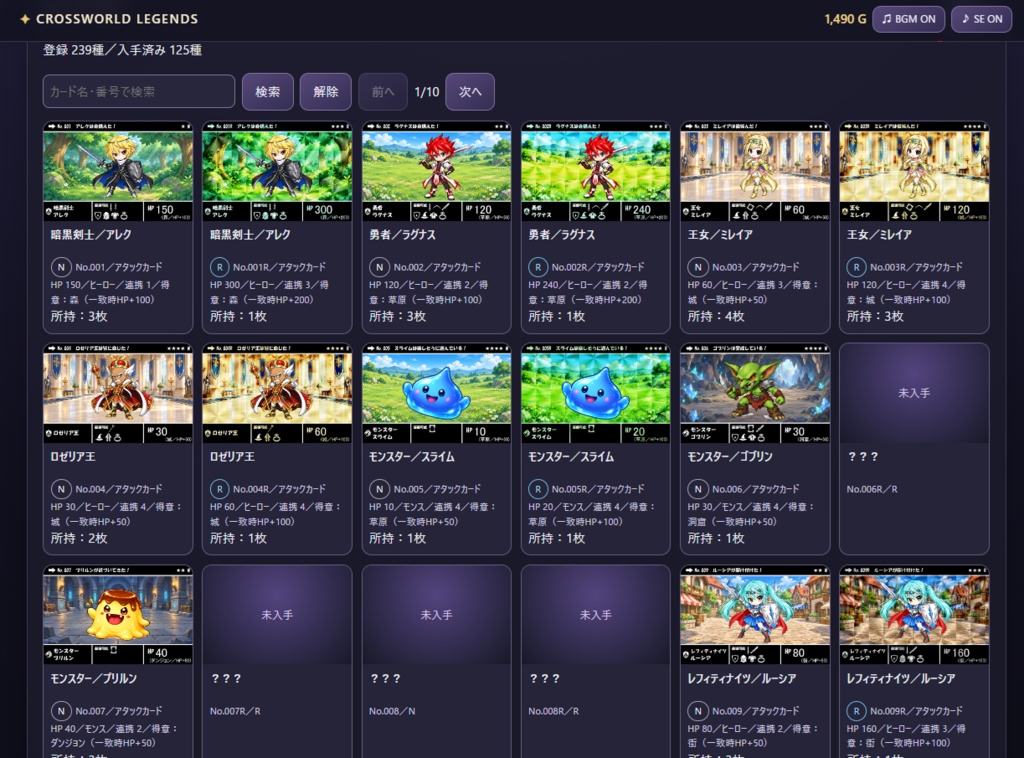Click the 所持：4枚 count text

point(716,317)
